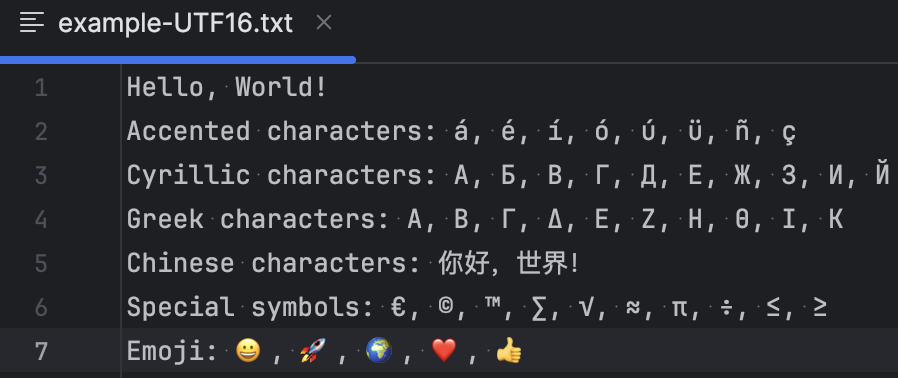Image resolution: width=898 pixels, height=378 pixels.
Task: Click line number 7 in the gutter
Action: tap(41, 351)
